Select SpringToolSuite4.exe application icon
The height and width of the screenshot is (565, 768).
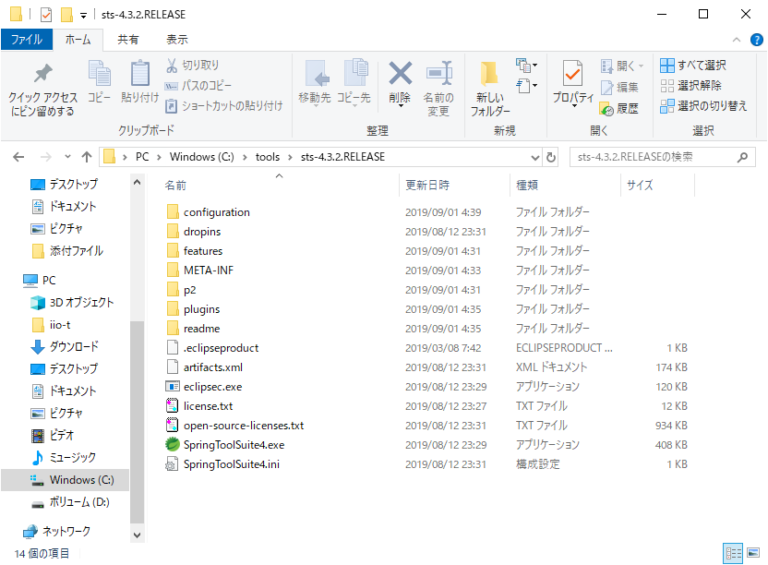[172, 445]
